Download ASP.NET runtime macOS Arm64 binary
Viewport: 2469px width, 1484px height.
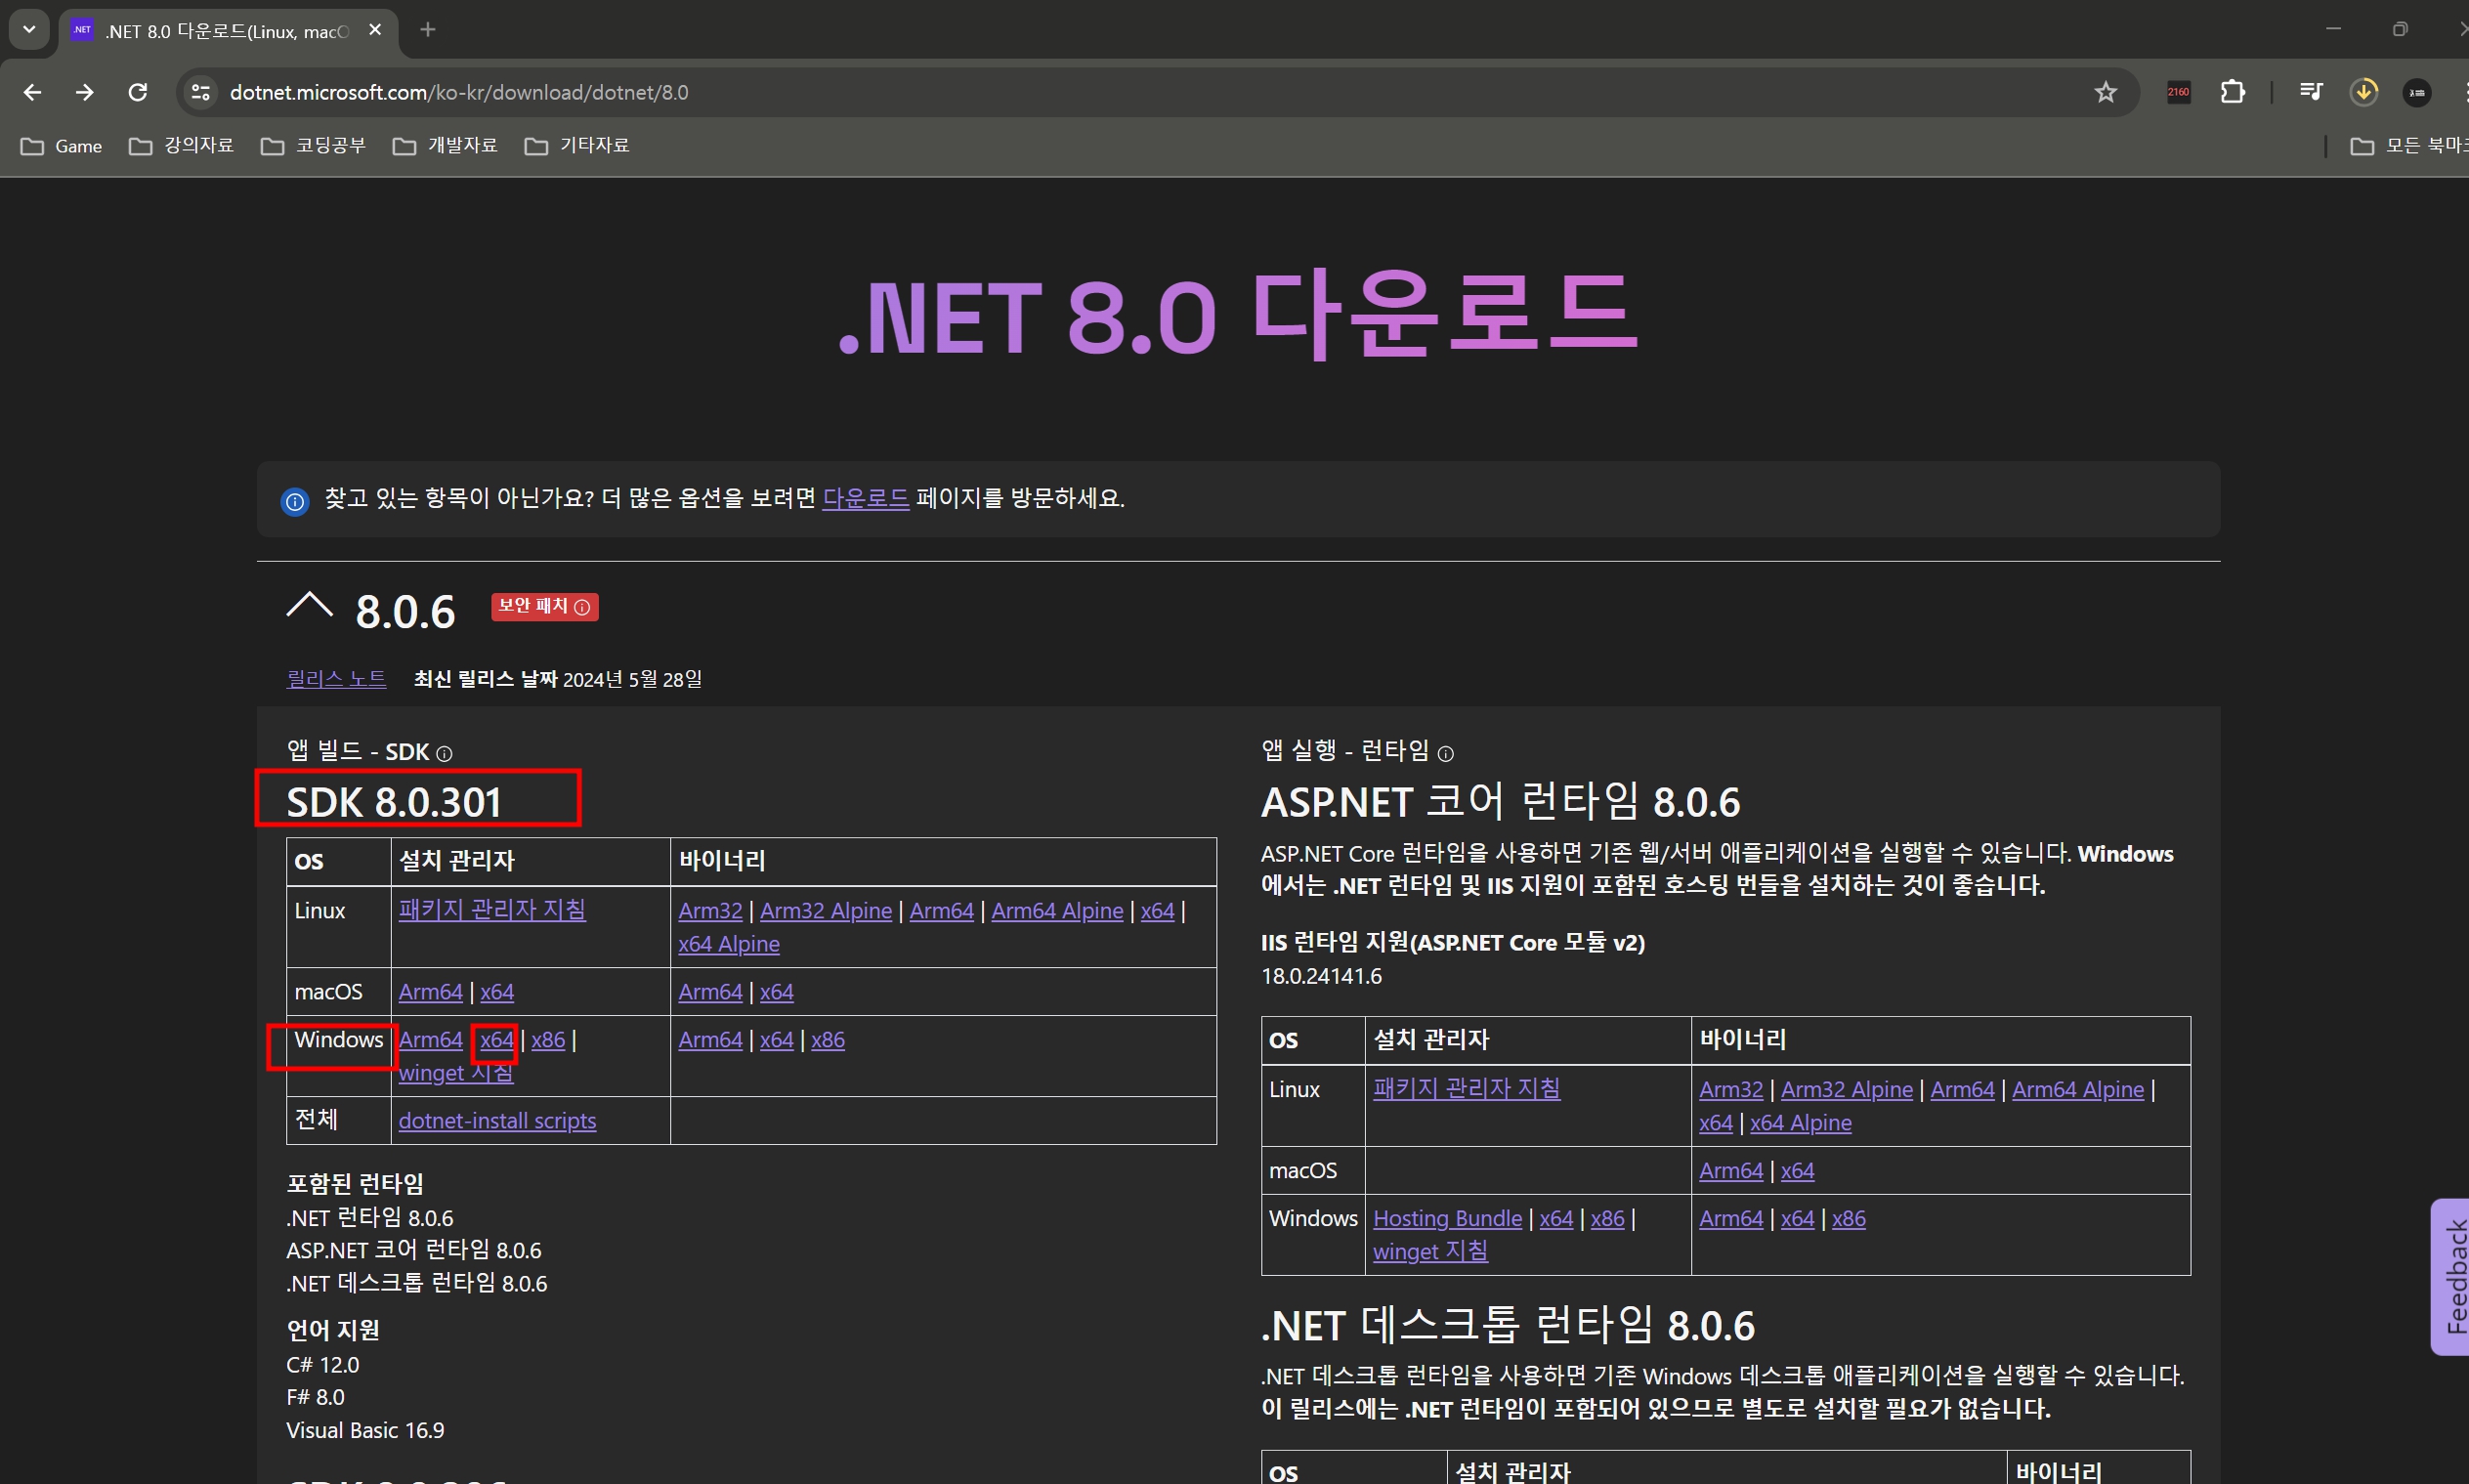pos(1730,1171)
